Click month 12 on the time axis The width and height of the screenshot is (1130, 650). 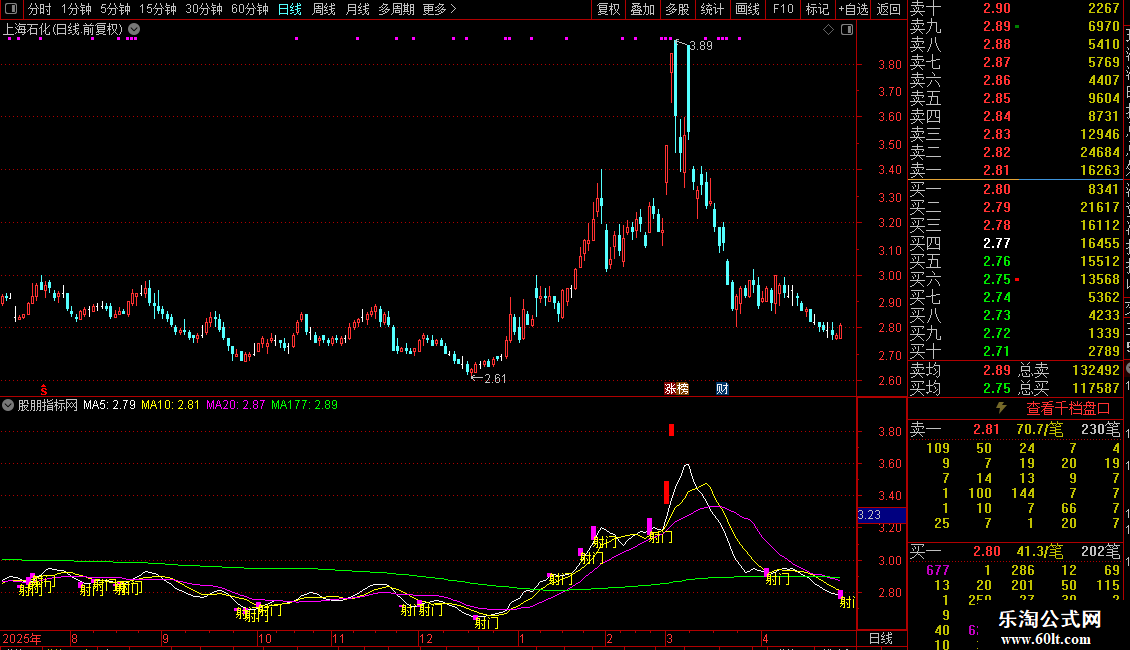(426, 638)
